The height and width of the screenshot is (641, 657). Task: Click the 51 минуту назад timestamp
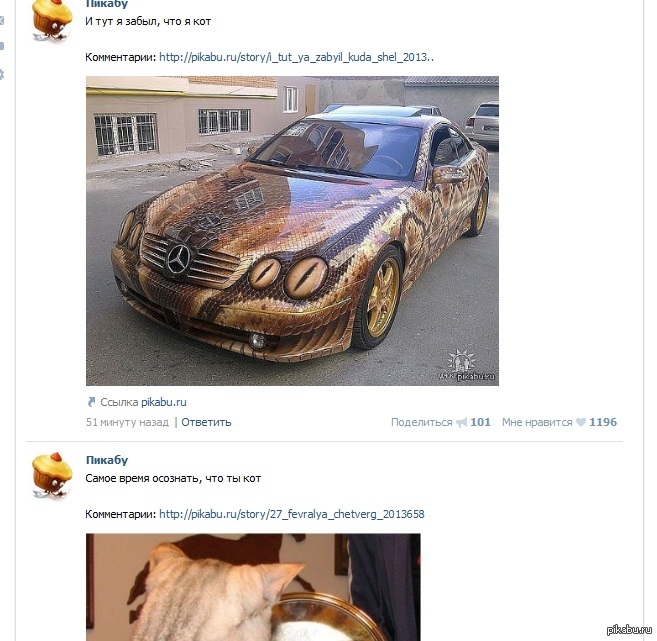[127, 422]
